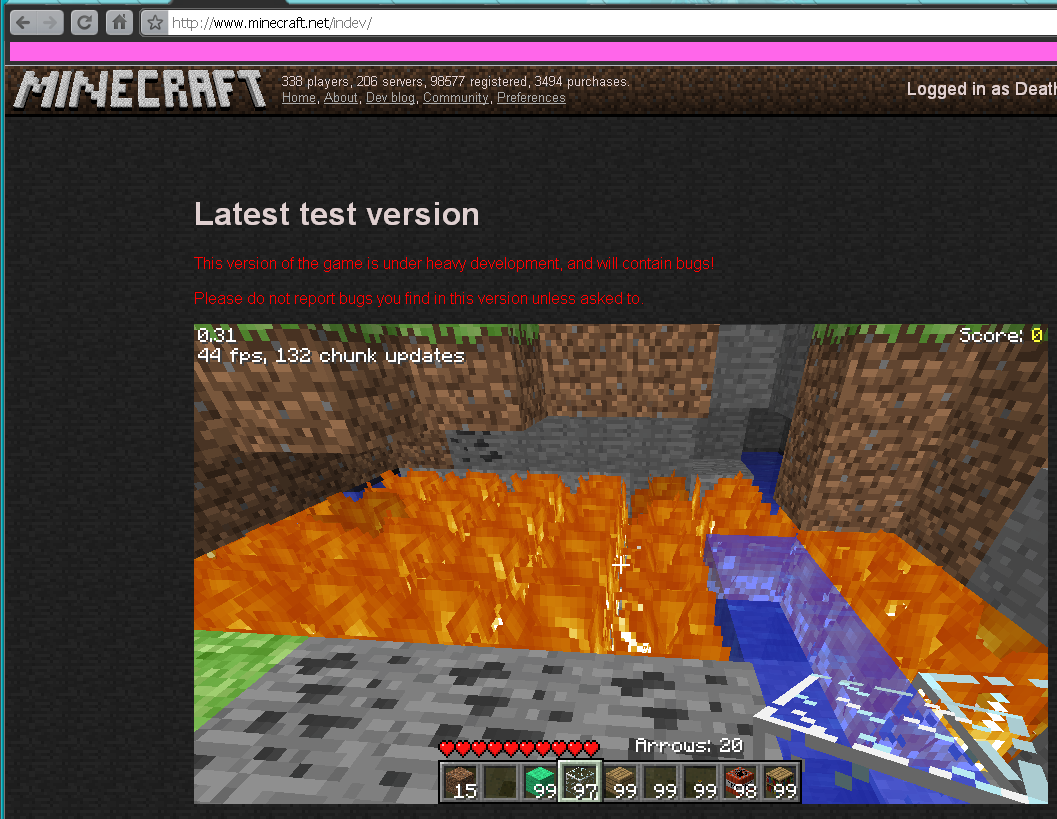Open the browser home page icon
The image size is (1057, 819).
[x=119, y=23]
